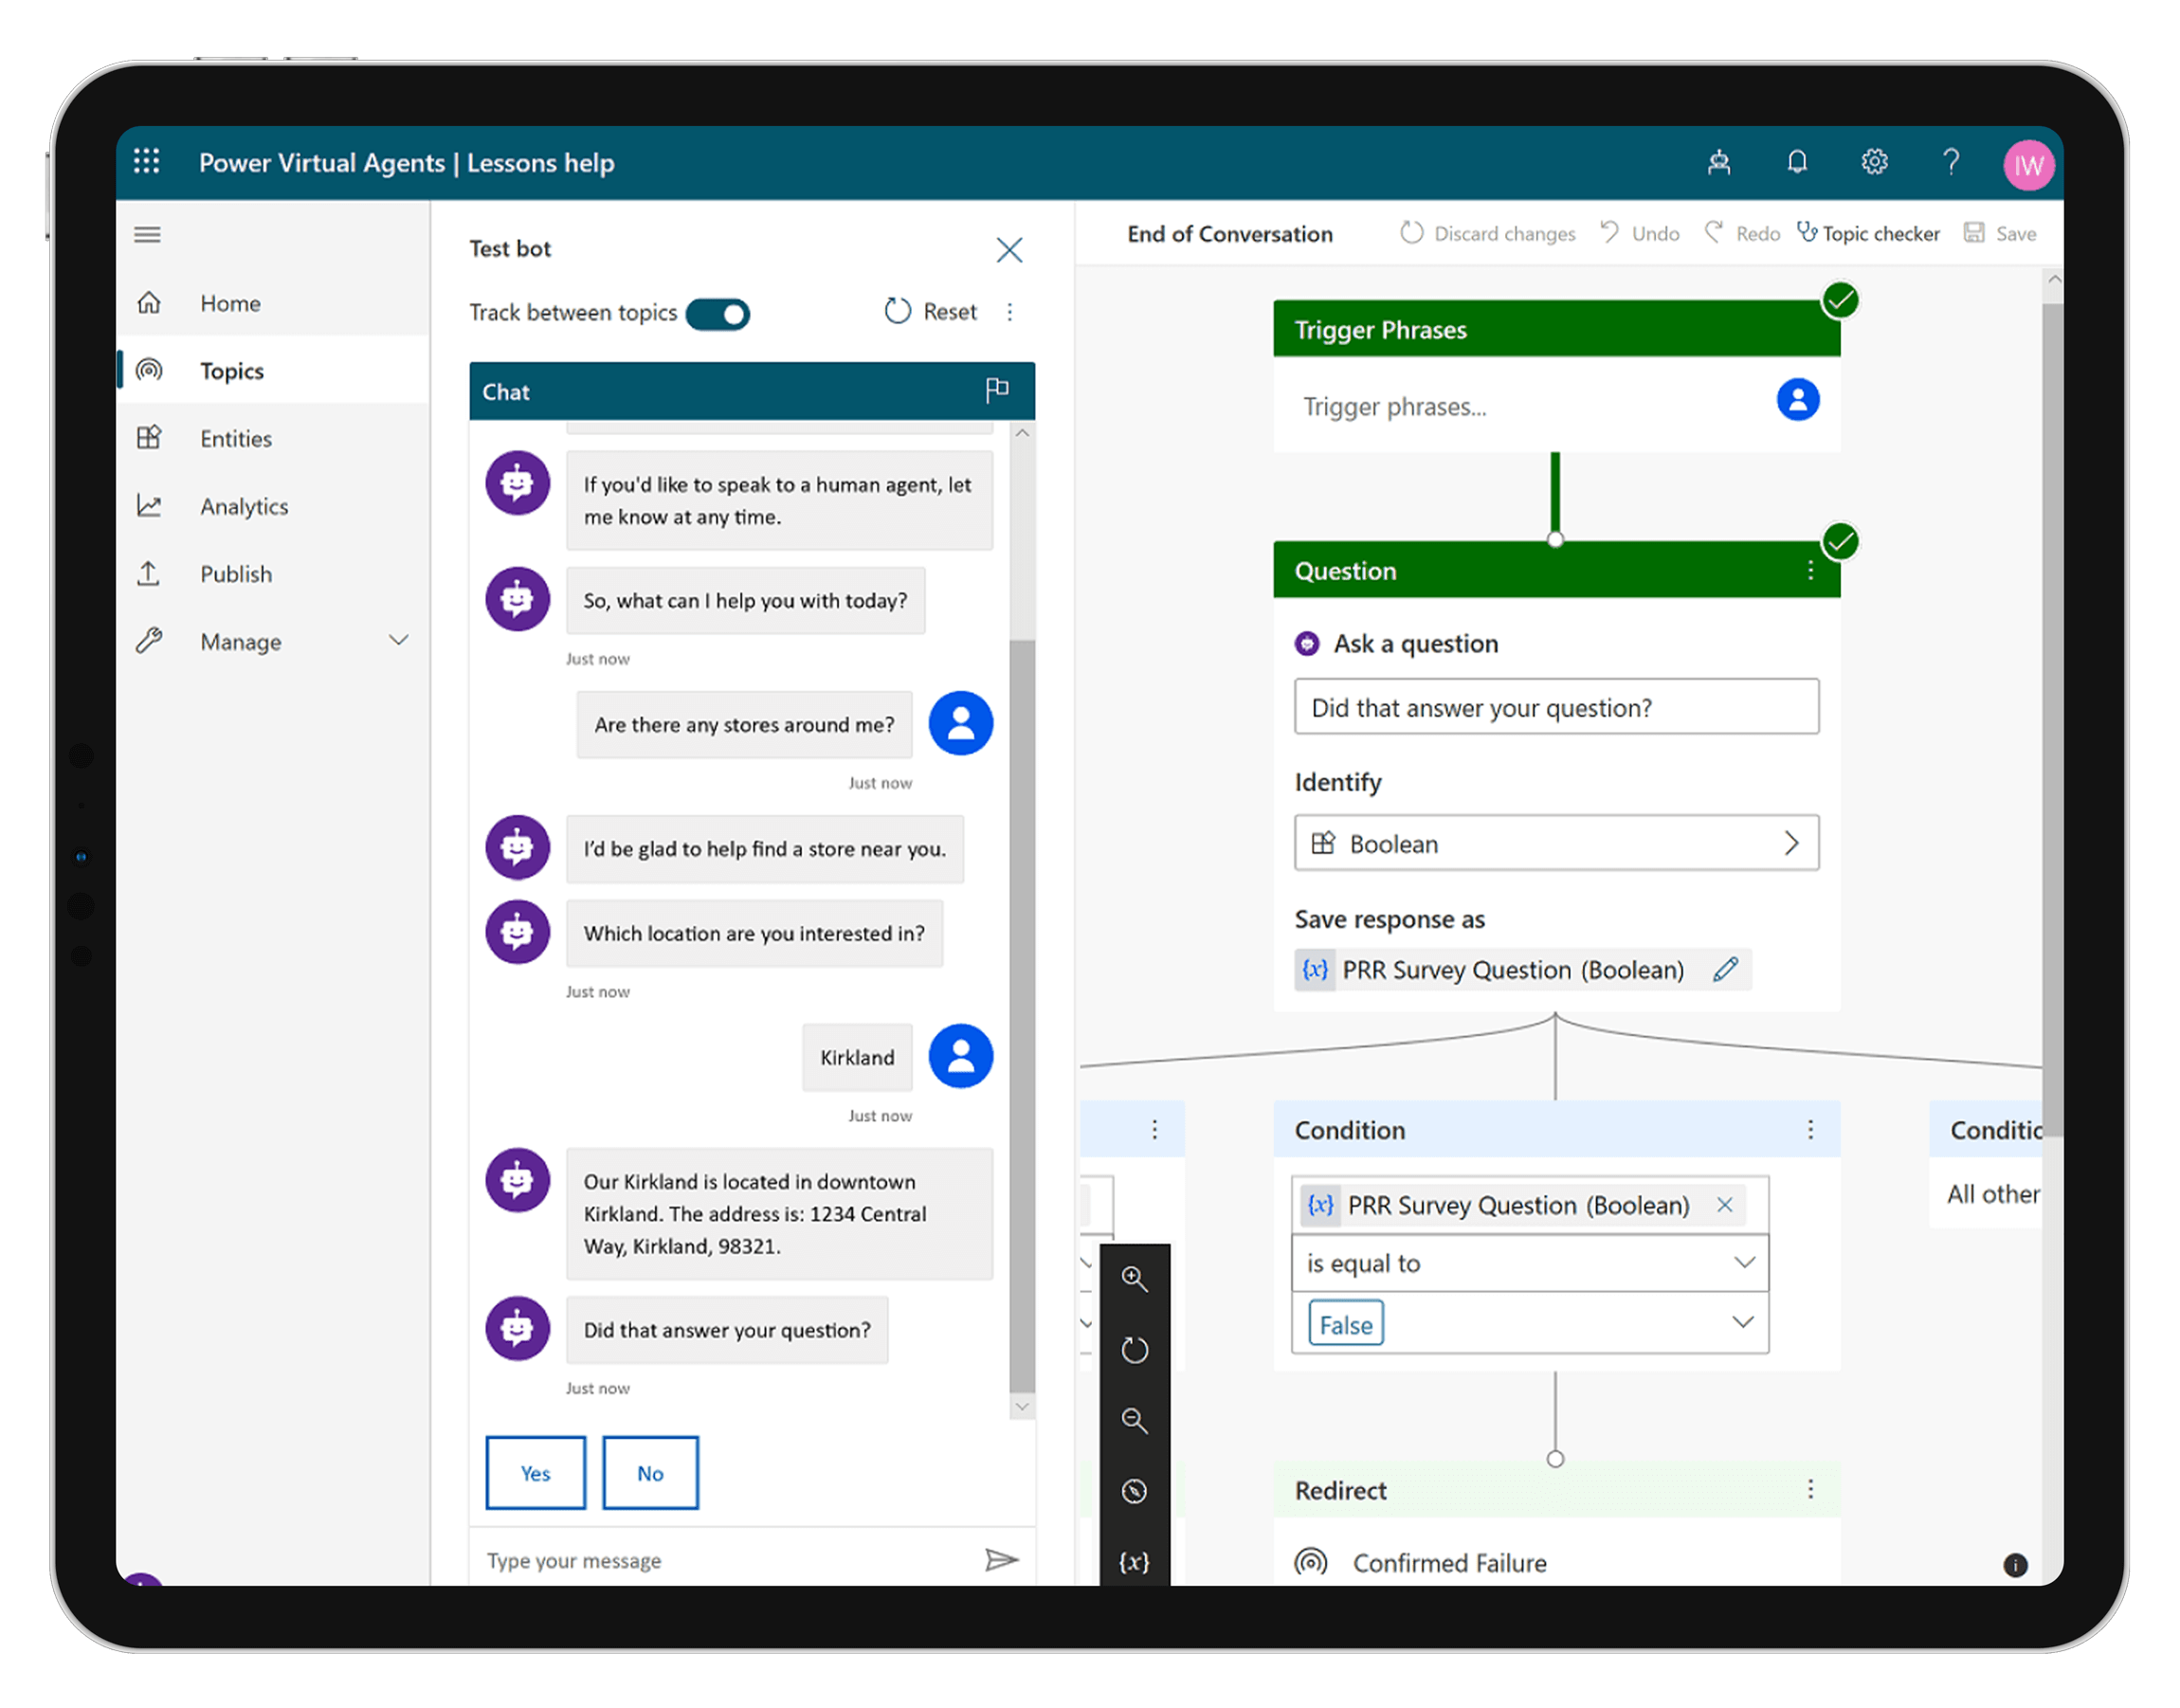The image size is (2180, 1708).
Task: Open the False value dropdown
Action: pos(1530,1323)
